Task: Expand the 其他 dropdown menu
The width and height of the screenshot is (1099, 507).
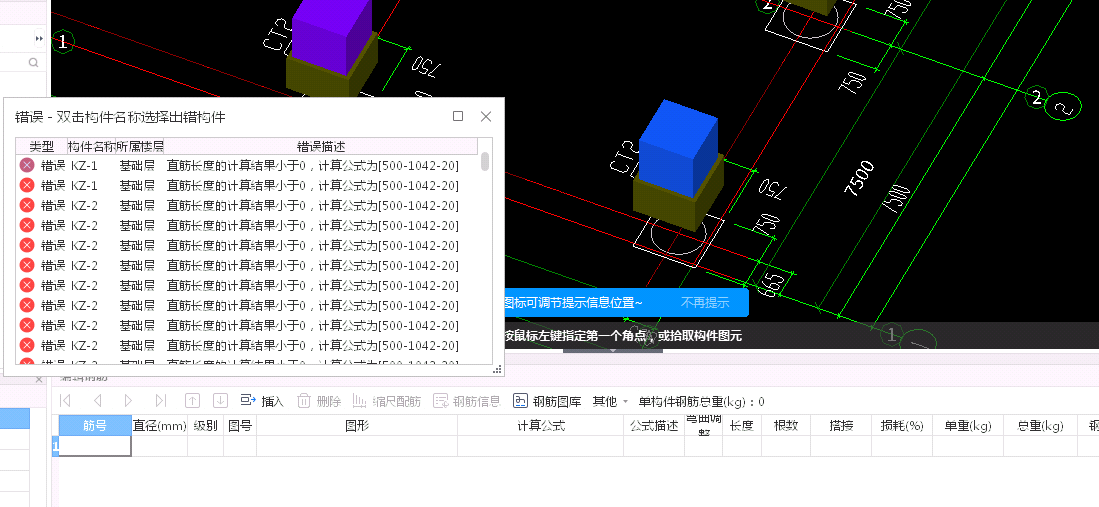Action: coord(610,401)
